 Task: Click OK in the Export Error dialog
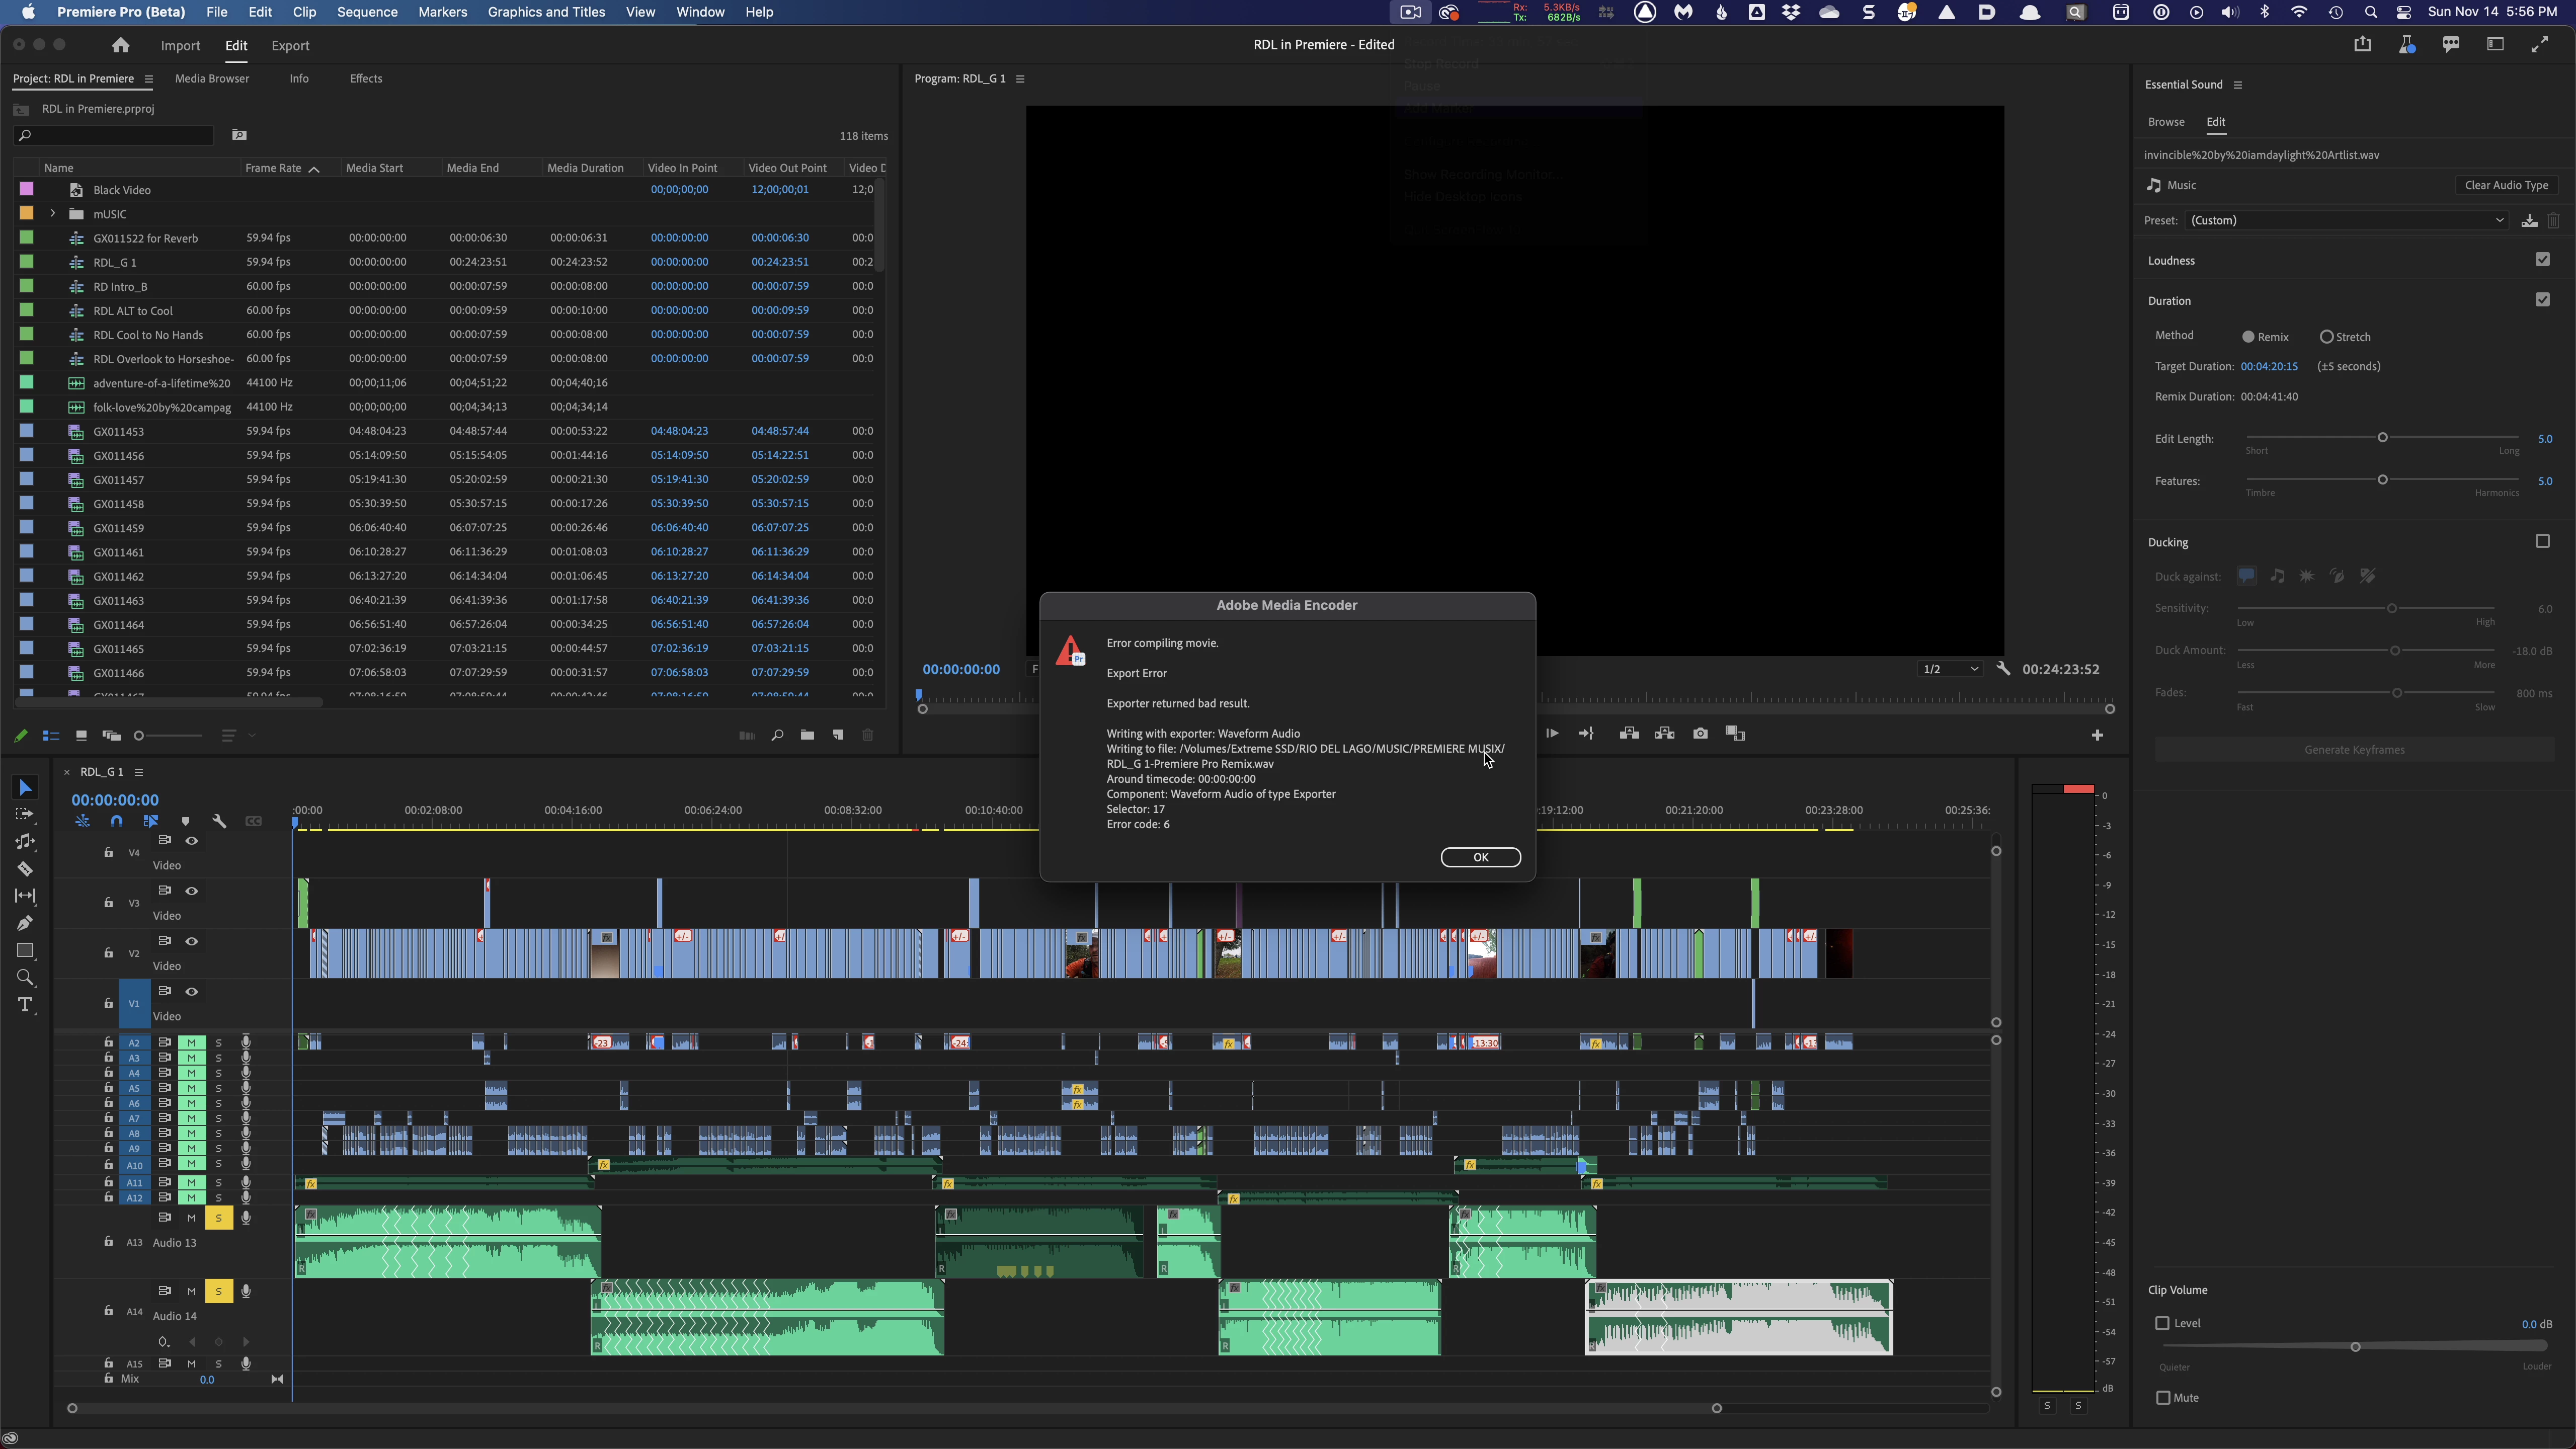point(1480,857)
